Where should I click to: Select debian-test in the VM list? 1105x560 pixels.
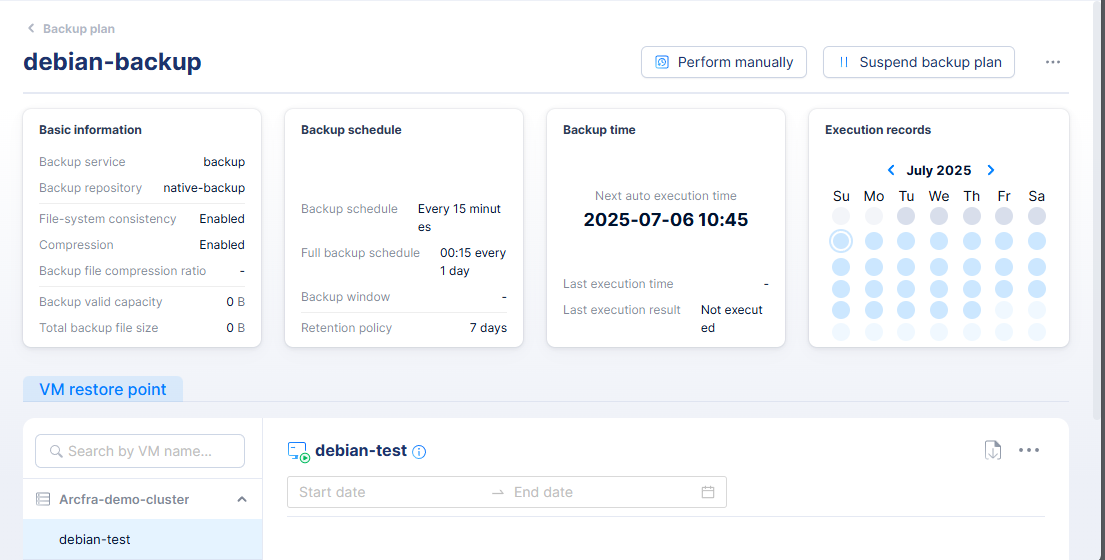click(x=95, y=540)
